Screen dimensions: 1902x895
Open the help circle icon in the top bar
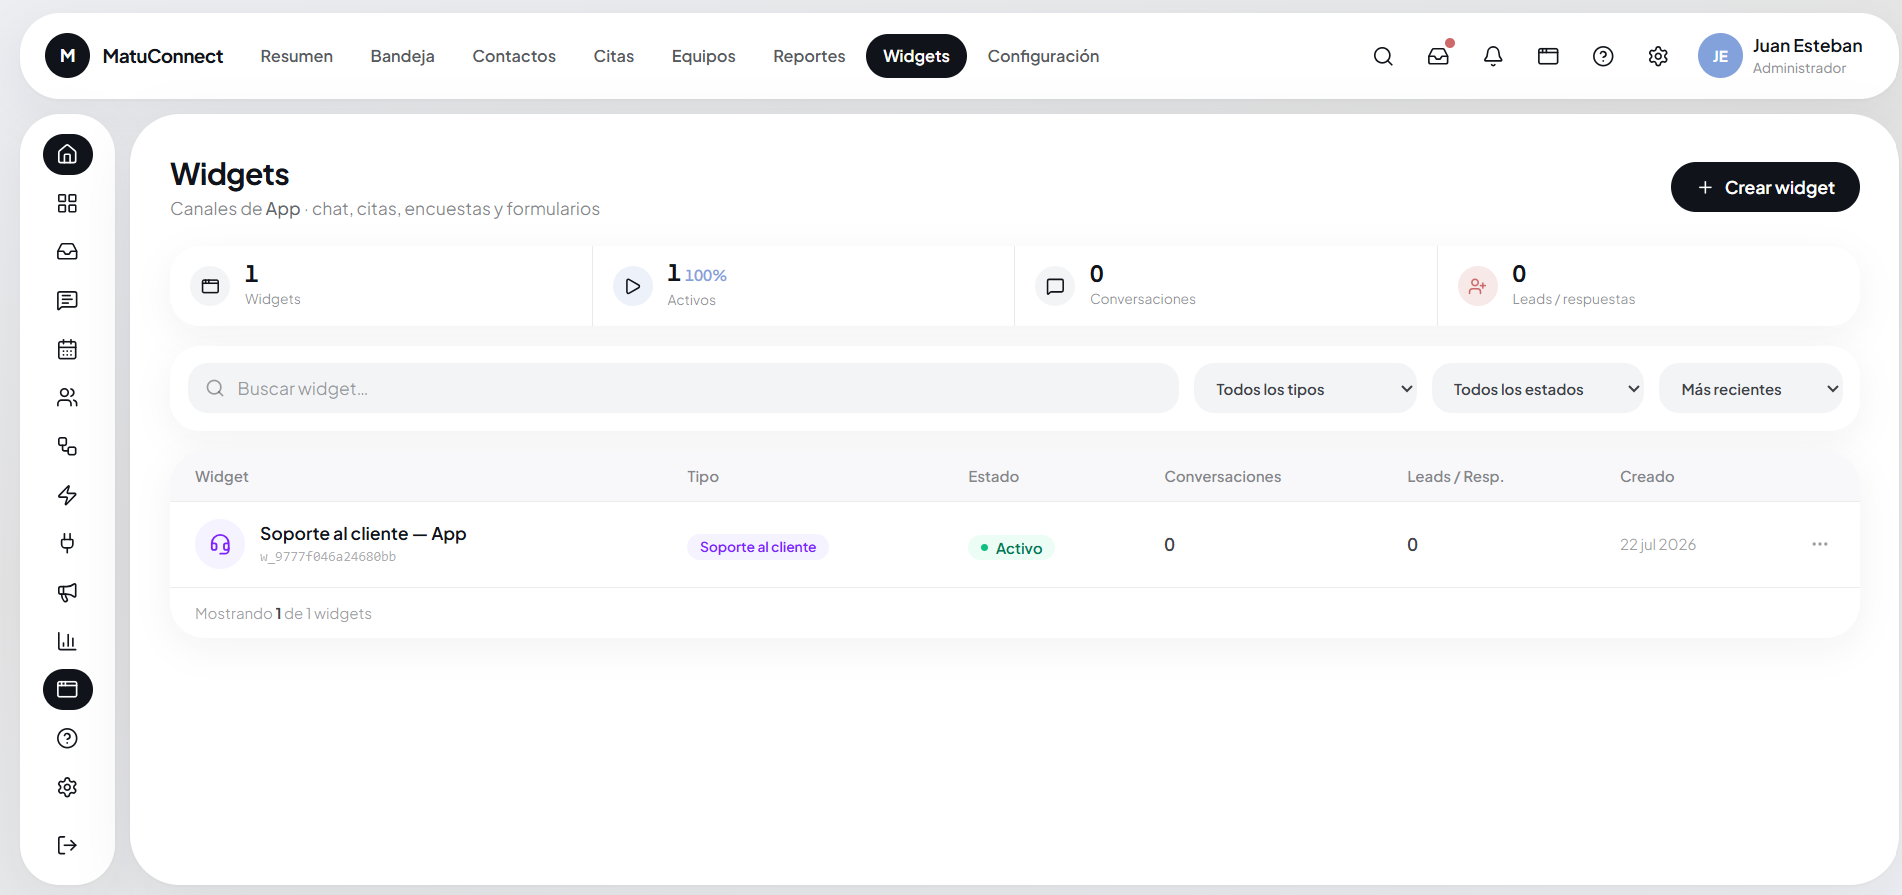click(x=1603, y=56)
